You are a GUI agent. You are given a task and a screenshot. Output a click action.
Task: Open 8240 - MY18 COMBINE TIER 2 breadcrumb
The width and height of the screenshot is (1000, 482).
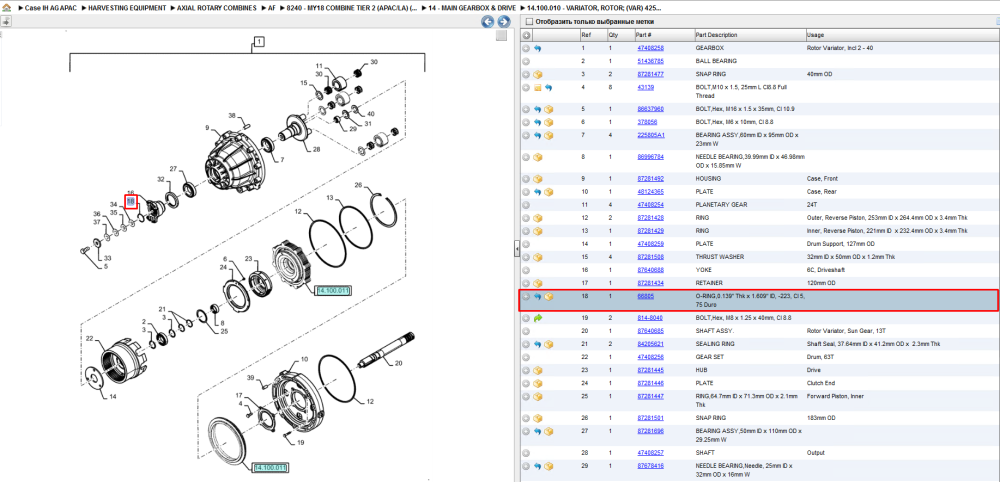[x=353, y=8]
